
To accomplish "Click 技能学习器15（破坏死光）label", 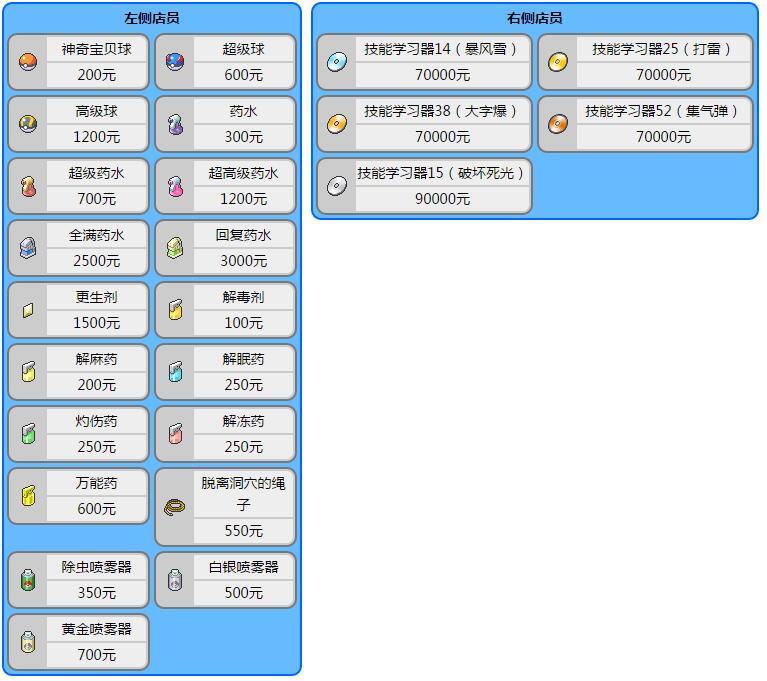I will click(442, 173).
